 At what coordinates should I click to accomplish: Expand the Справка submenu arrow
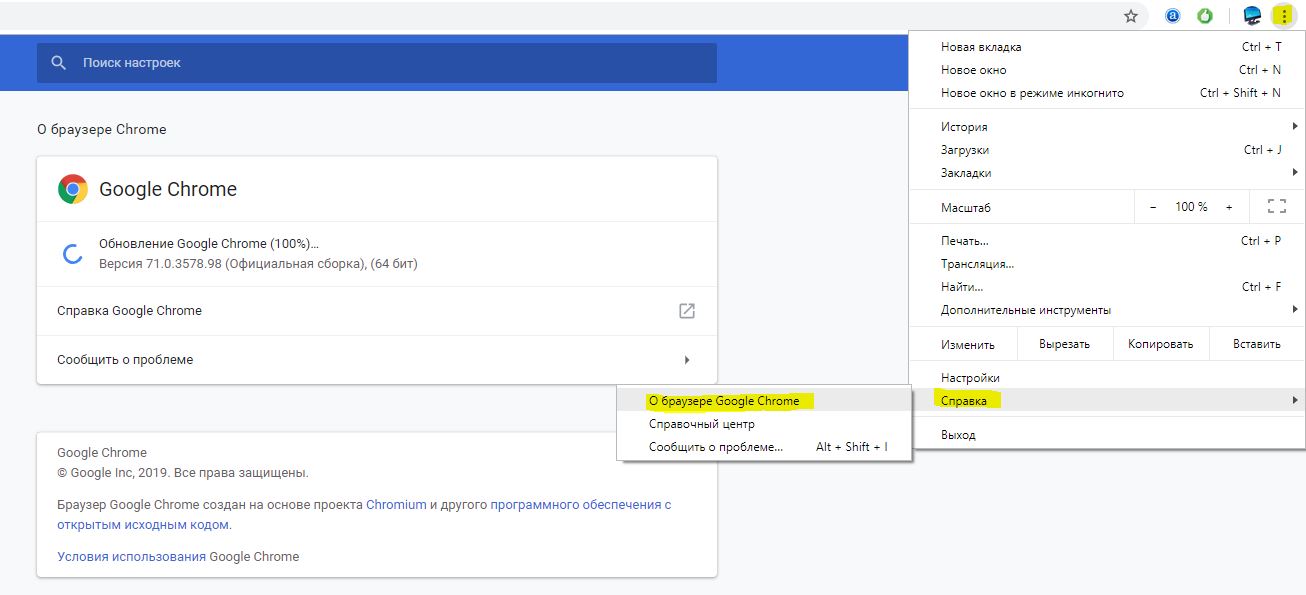(1295, 401)
